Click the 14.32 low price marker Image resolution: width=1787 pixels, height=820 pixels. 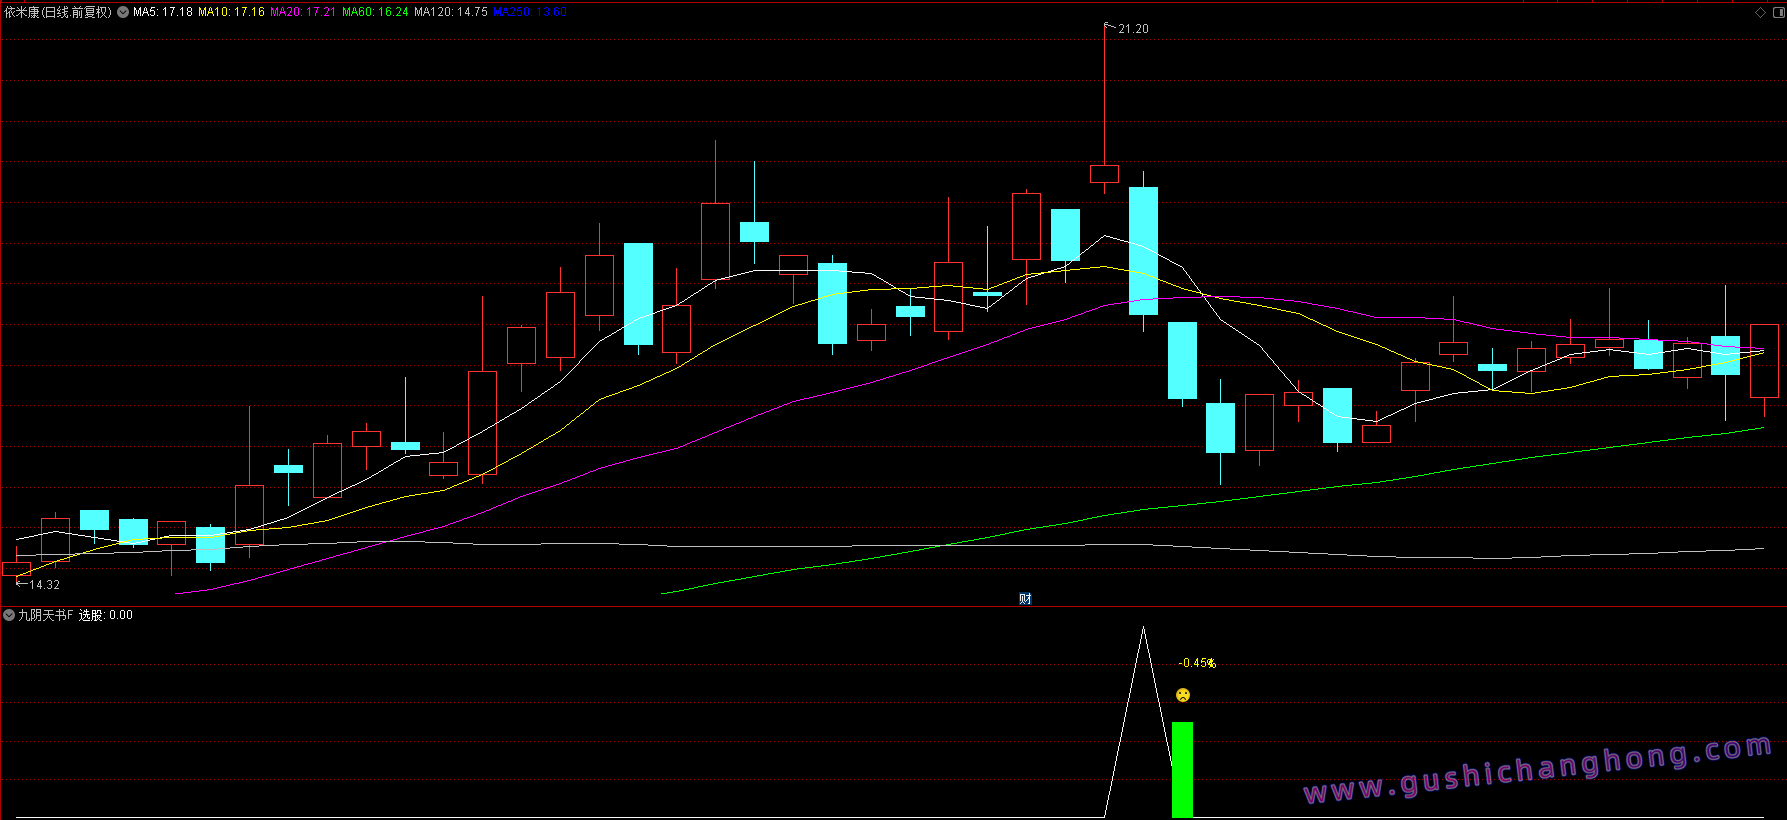(44, 585)
